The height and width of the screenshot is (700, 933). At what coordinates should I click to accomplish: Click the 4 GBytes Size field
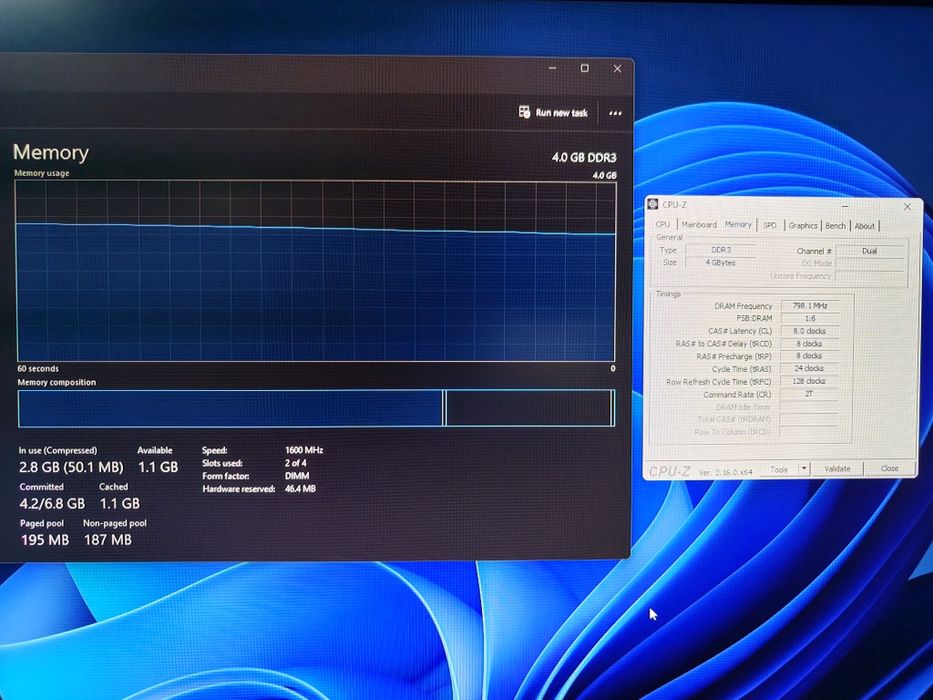pyautogui.click(x=721, y=262)
